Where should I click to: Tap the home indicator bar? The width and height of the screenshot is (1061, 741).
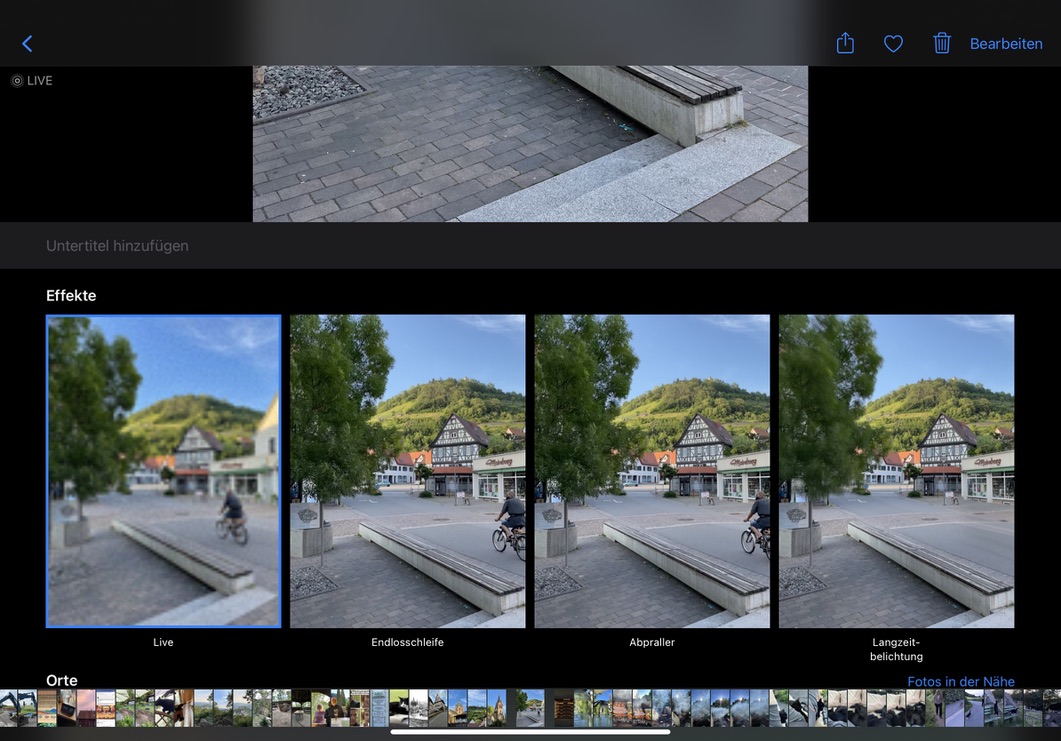click(x=530, y=732)
